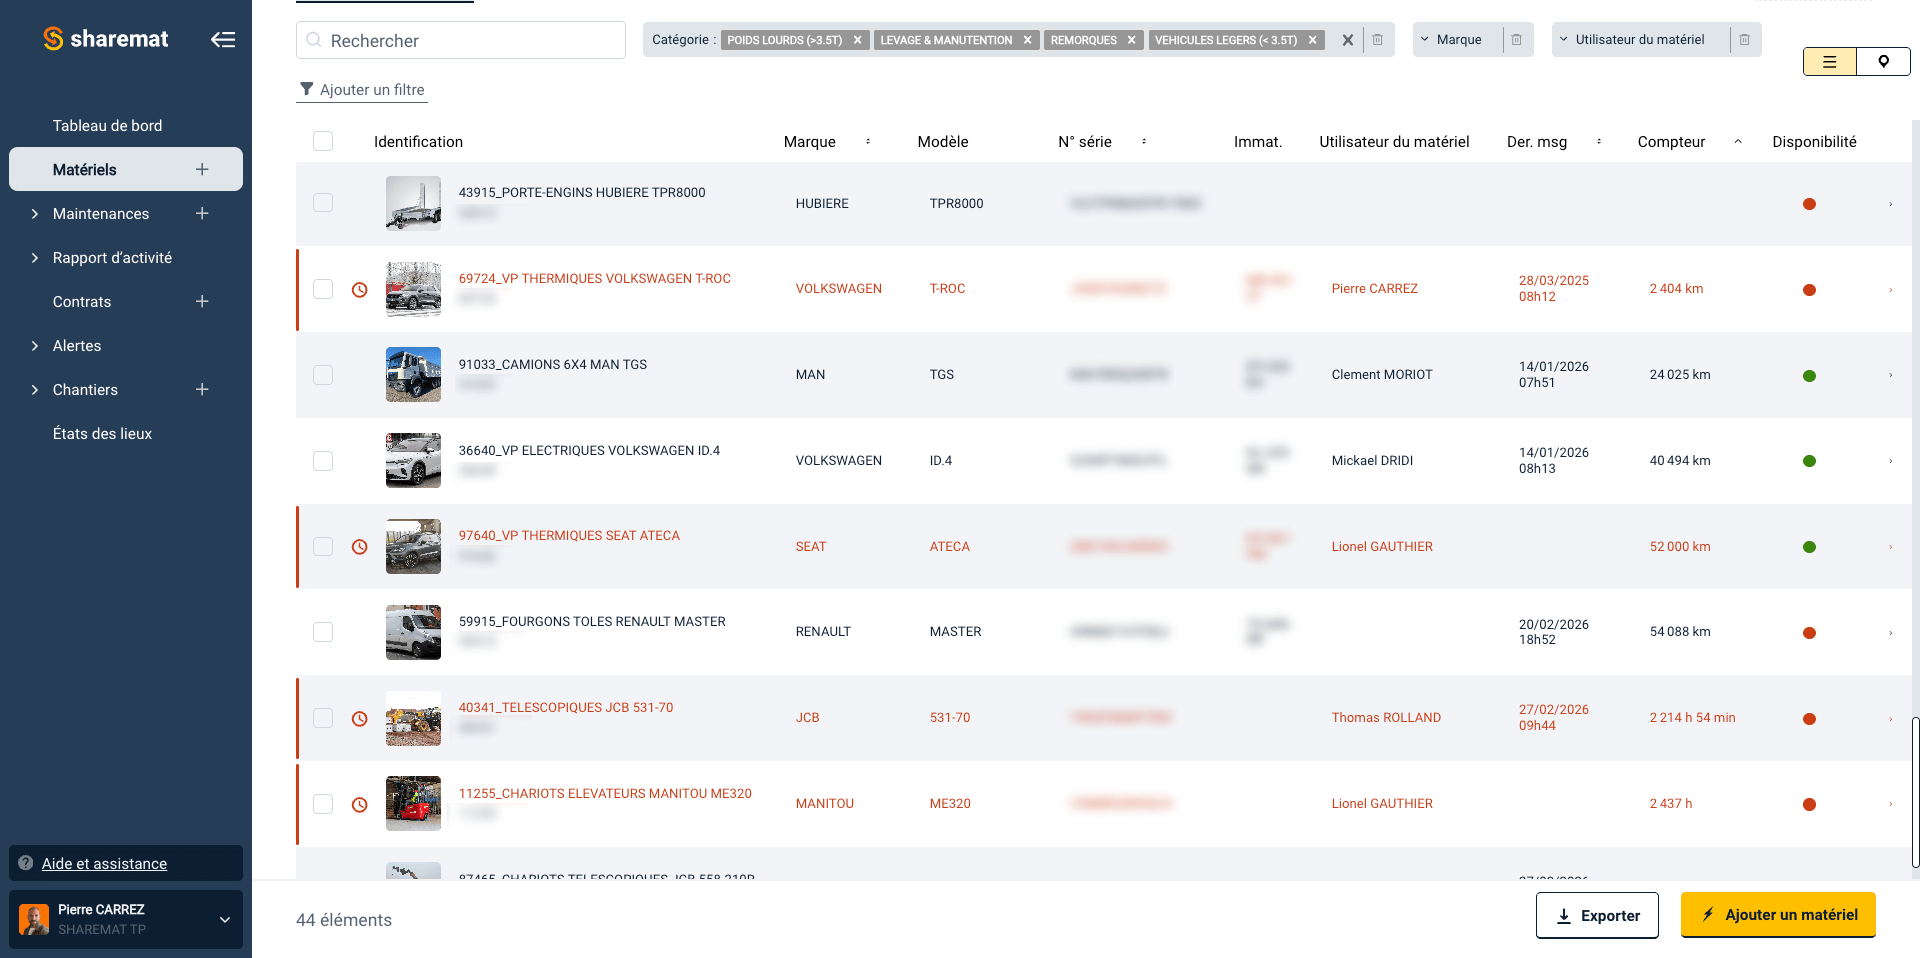Switch to the map view
This screenshot has height=958, width=1920.
(1884, 61)
